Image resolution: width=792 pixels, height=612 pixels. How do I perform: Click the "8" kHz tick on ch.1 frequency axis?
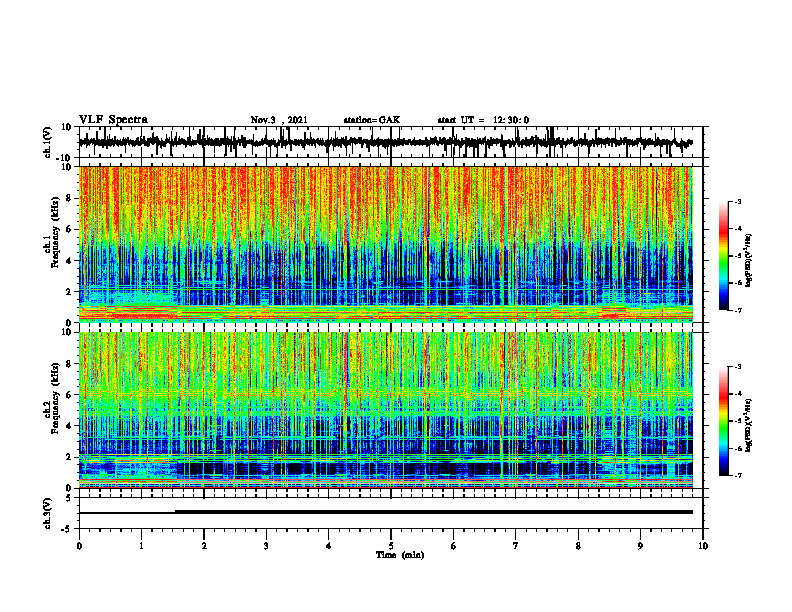pos(70,198)
